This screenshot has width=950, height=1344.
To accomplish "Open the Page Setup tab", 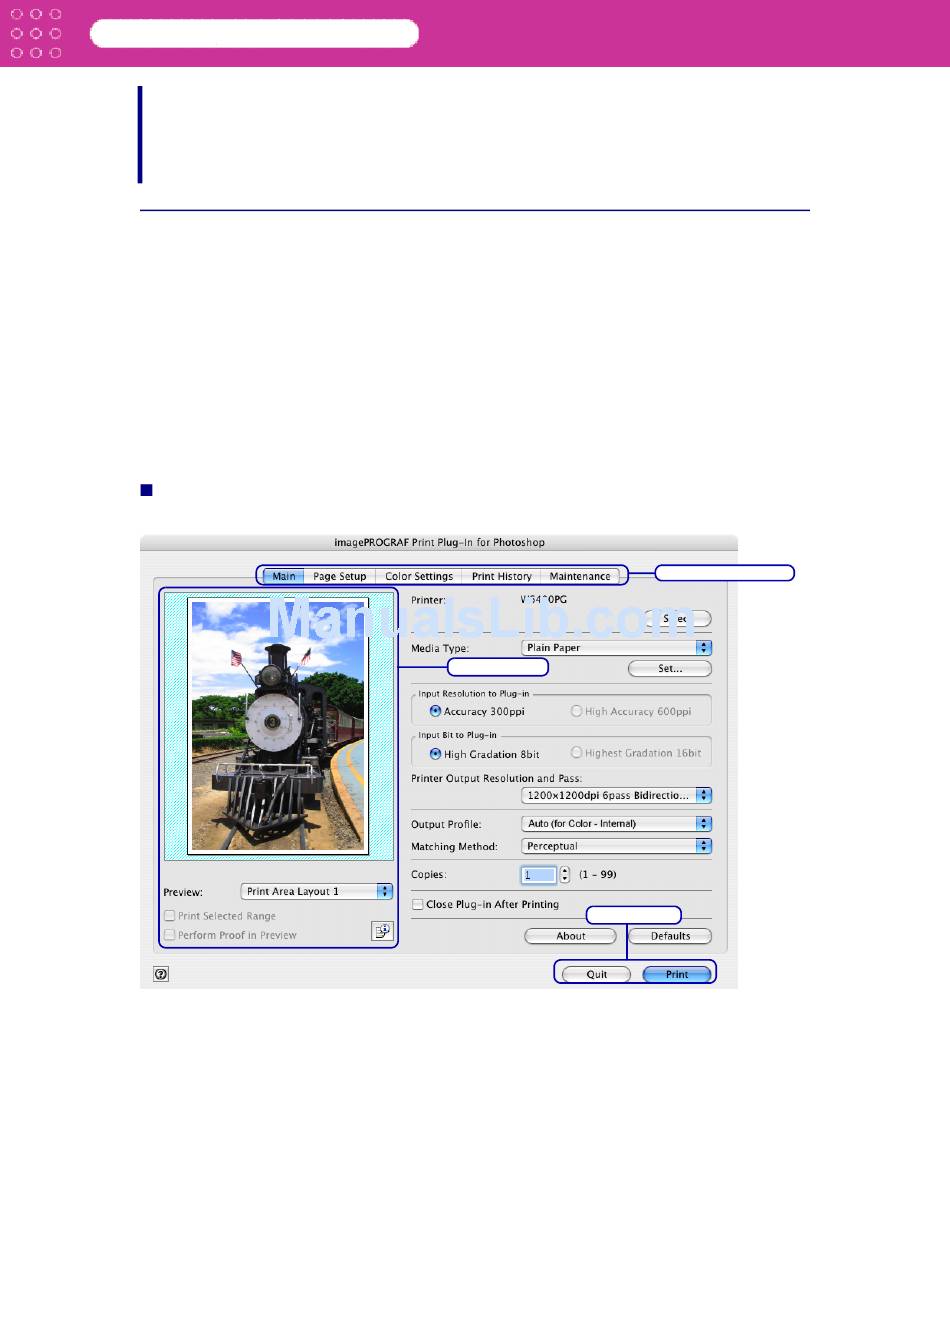I will coord(340,576).
